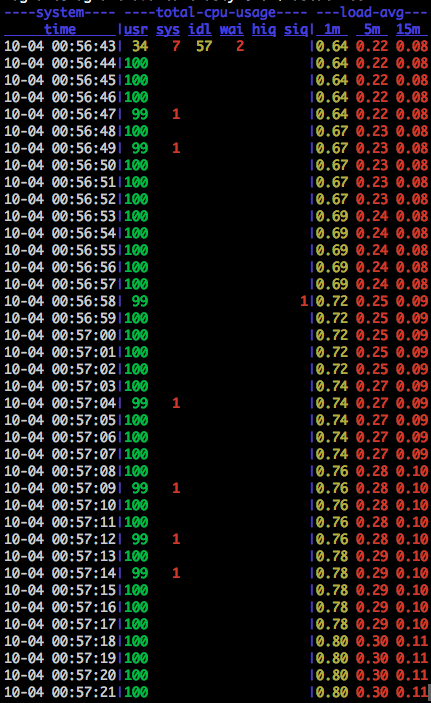
Task: Click 1m load 0.76 in 00:57:08 row
Action: click(332, 471)
